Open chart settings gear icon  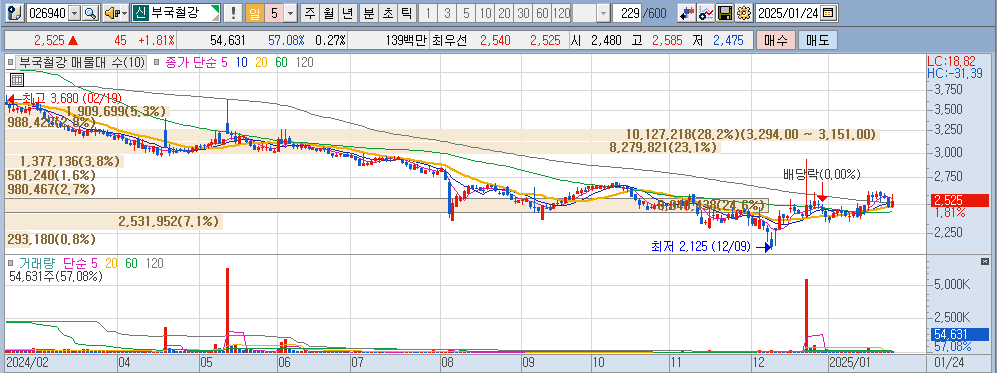(743, 13)
